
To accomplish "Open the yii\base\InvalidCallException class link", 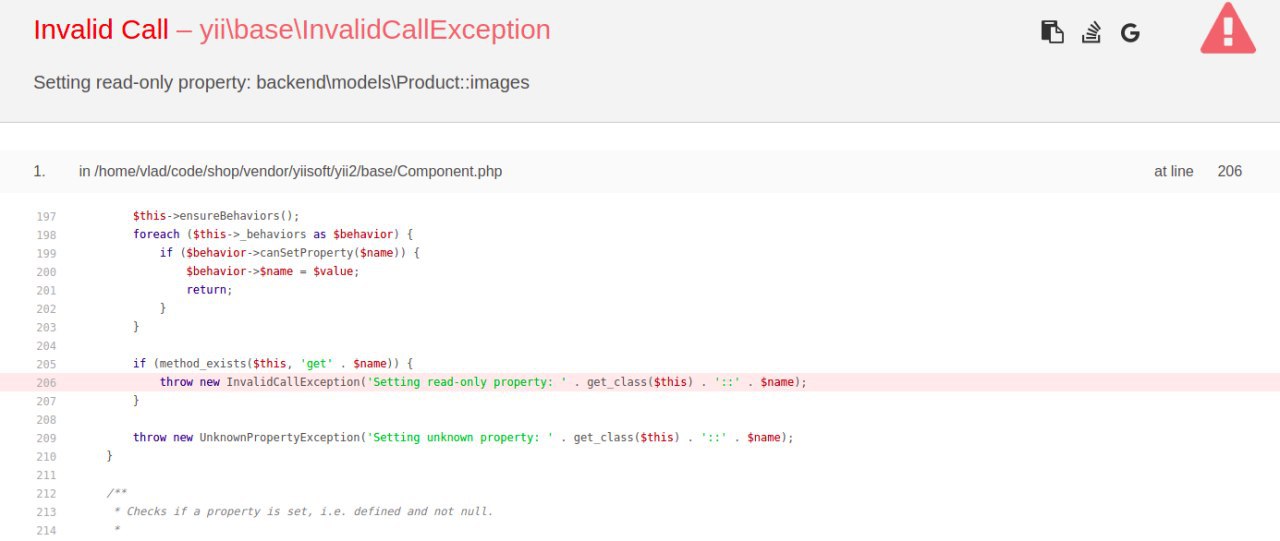I will (x=375, y=30).
